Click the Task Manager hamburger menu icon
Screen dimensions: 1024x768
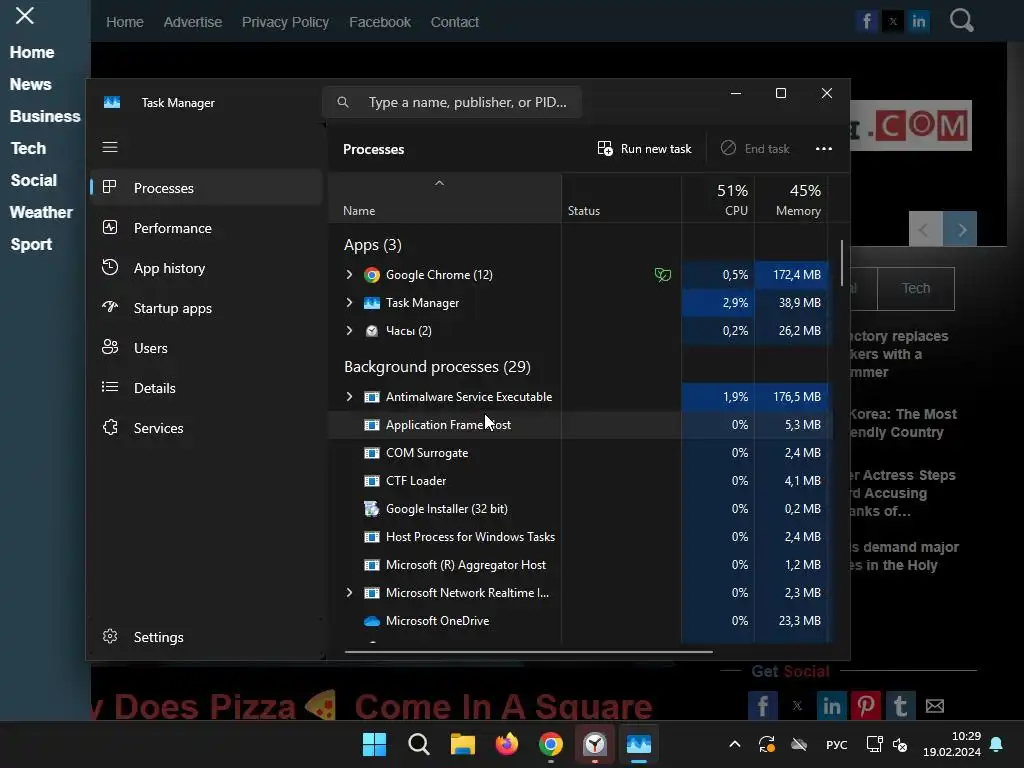[x=110, y=147]
